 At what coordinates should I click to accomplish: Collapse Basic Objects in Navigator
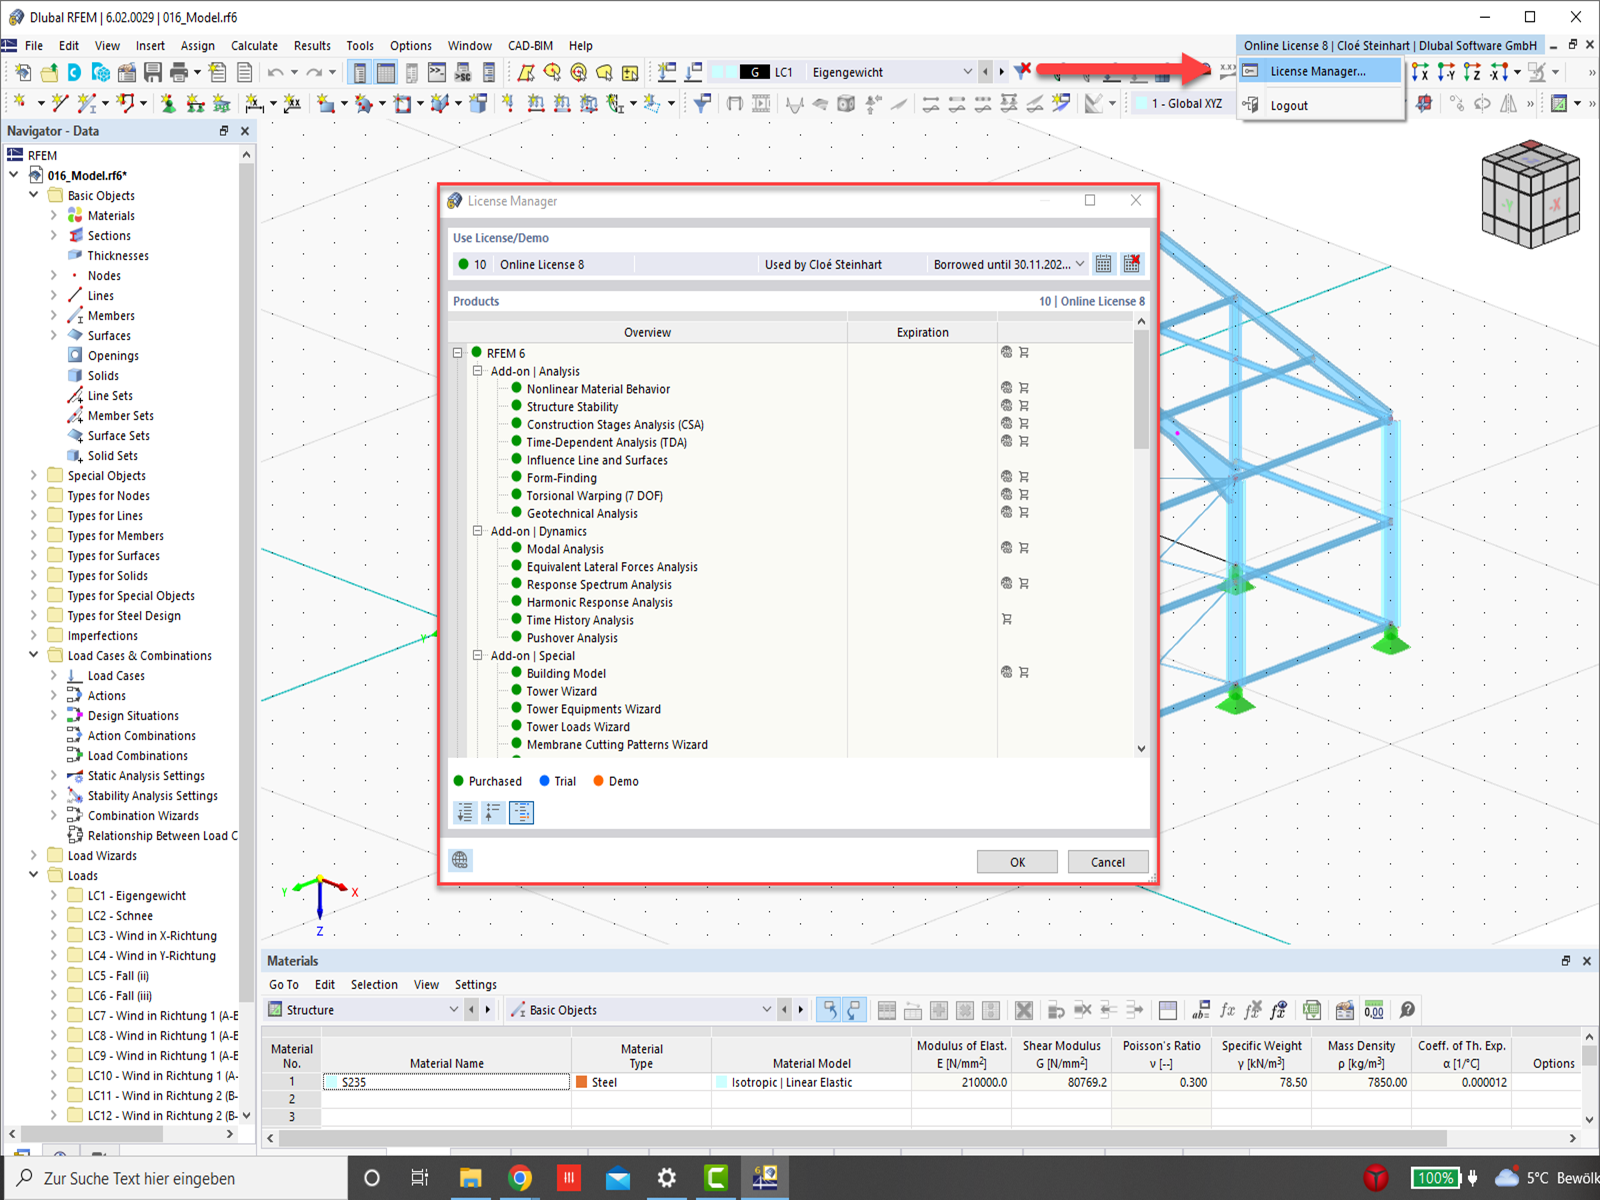34,195
